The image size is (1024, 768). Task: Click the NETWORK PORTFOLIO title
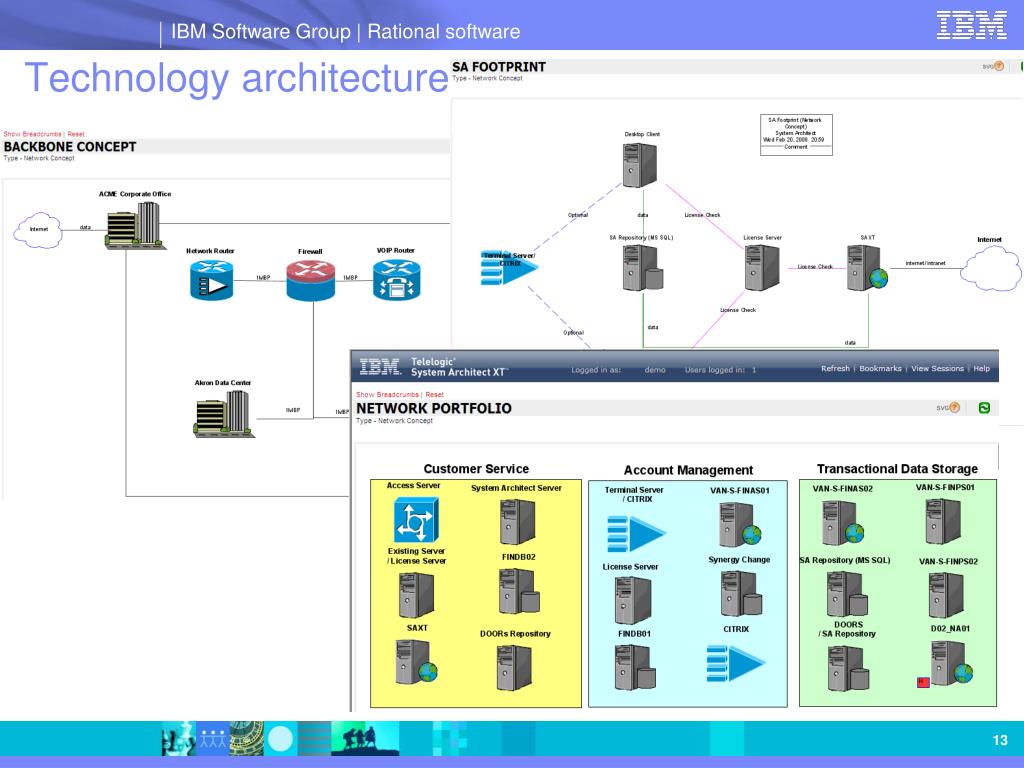434,408
